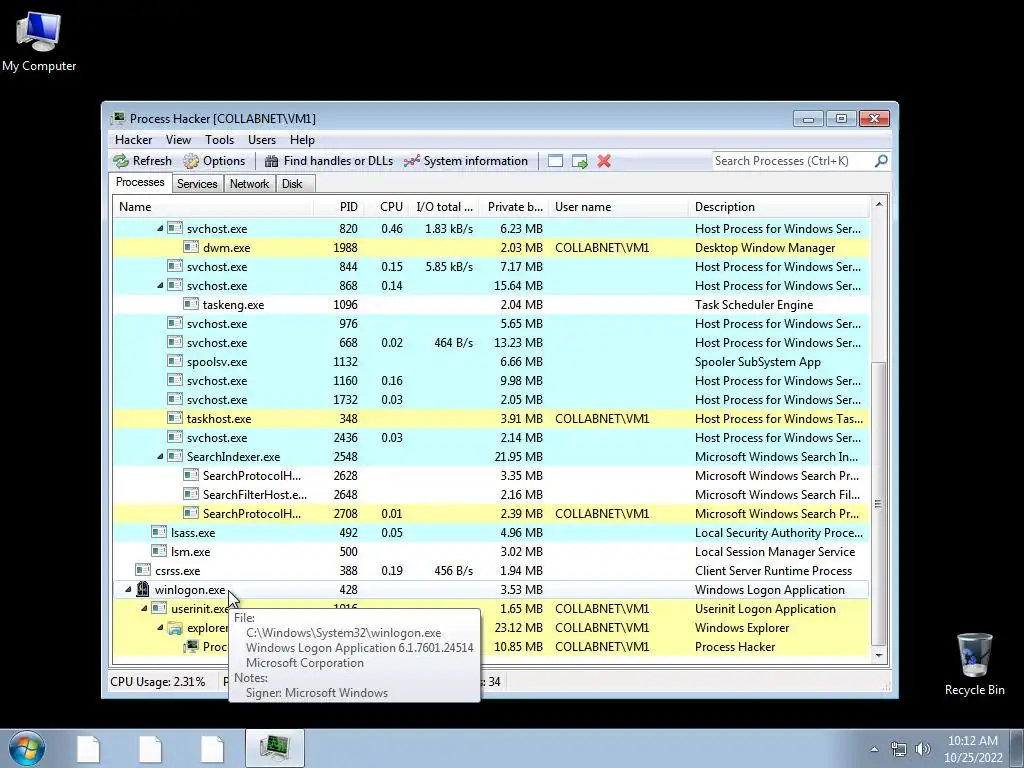Click the explorer.exe folder icon

pyautogui.click(x=174, y=628)
